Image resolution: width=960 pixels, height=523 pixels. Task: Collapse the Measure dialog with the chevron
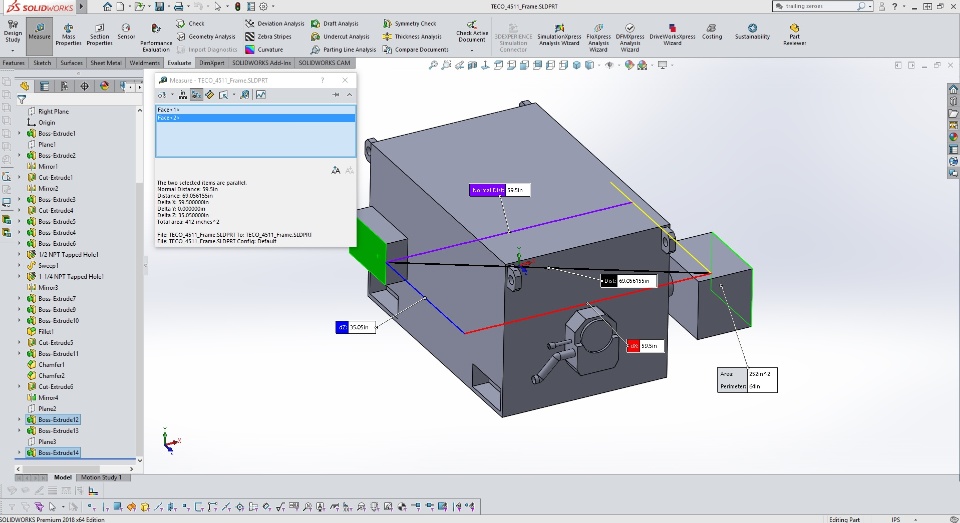point(349,95)
